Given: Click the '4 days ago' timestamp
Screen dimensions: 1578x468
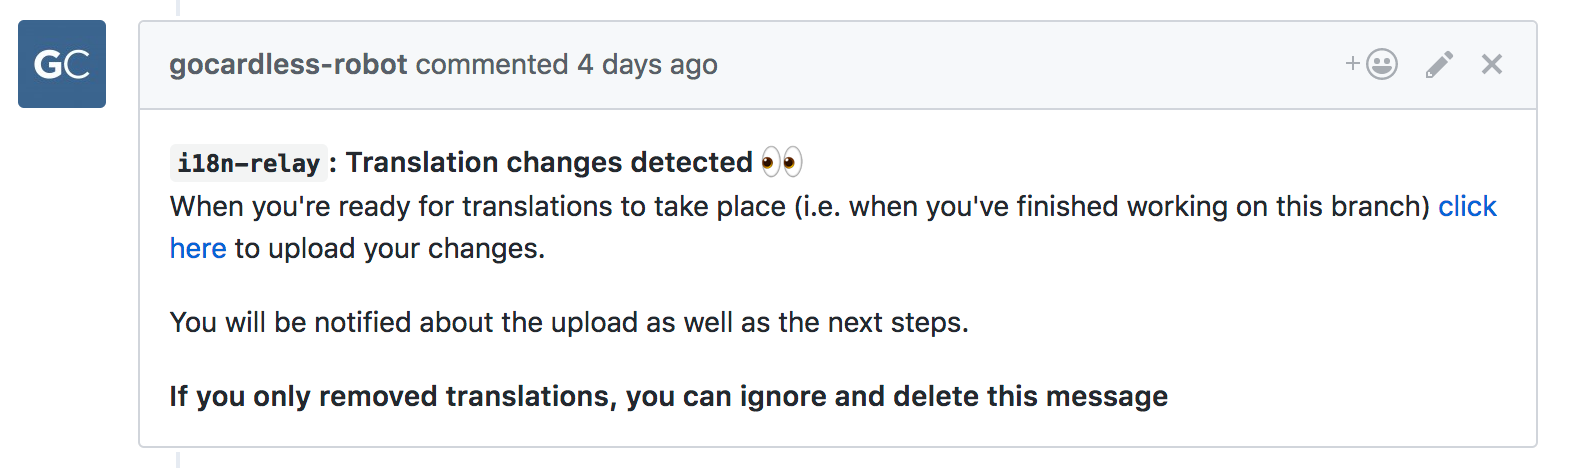Looking at the screenshot, I should click(x=647, y=64).
